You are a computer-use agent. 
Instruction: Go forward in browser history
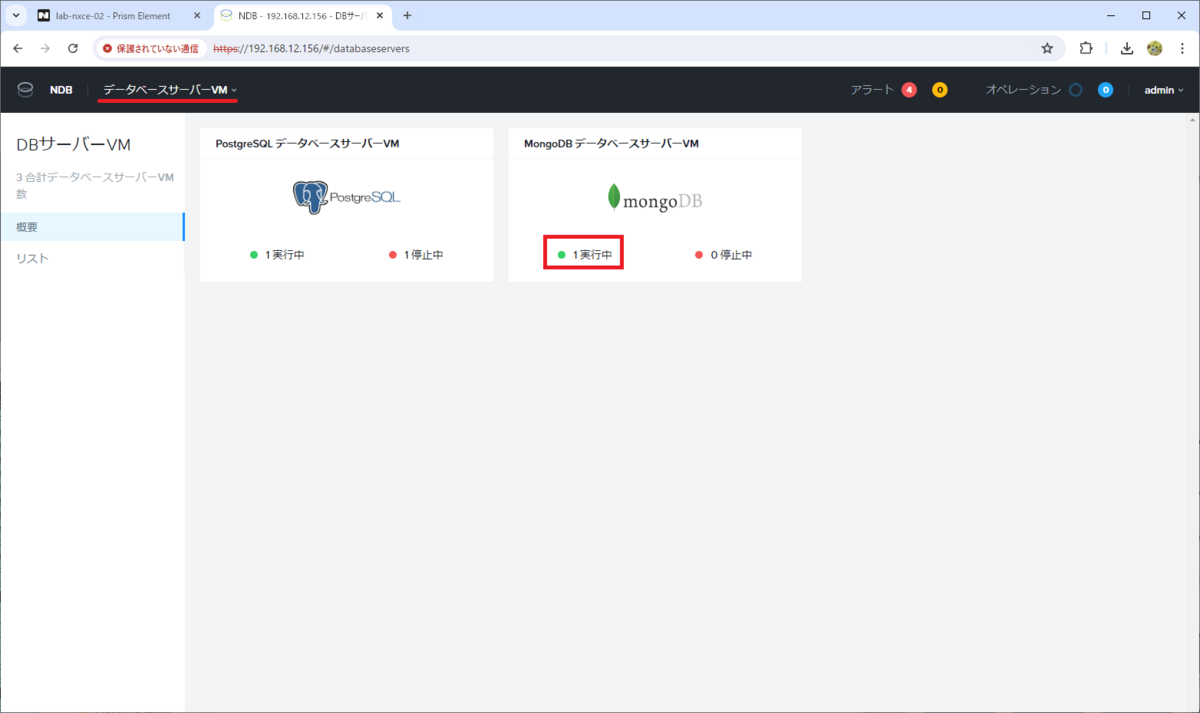[45, 48]
